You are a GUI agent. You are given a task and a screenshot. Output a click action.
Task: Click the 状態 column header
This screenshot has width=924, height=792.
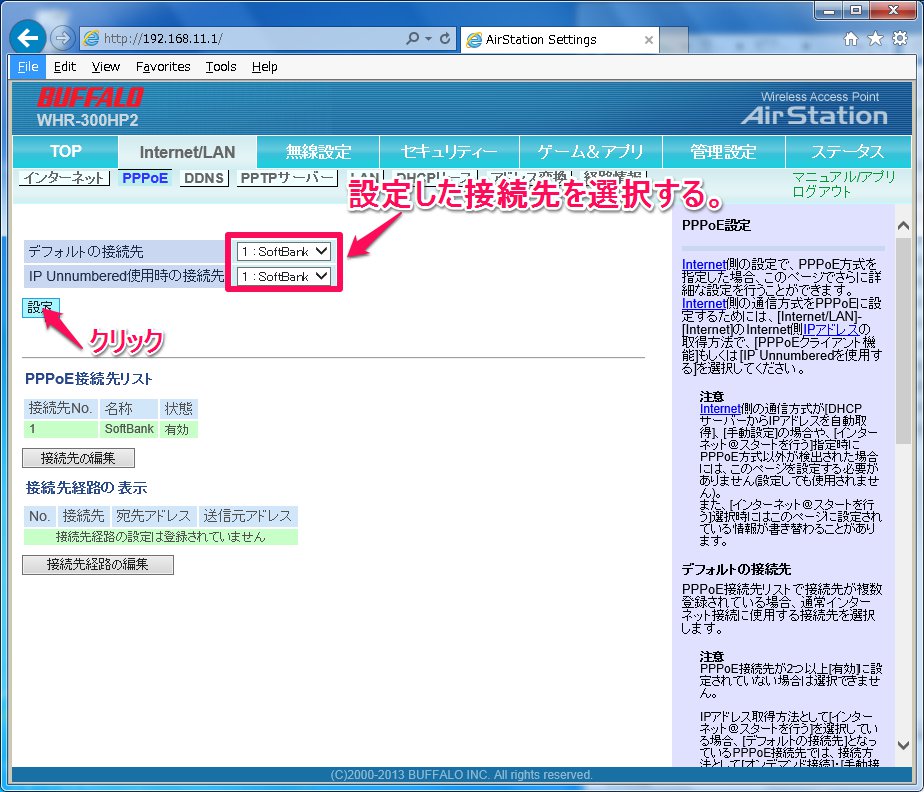tap(179, 408)
